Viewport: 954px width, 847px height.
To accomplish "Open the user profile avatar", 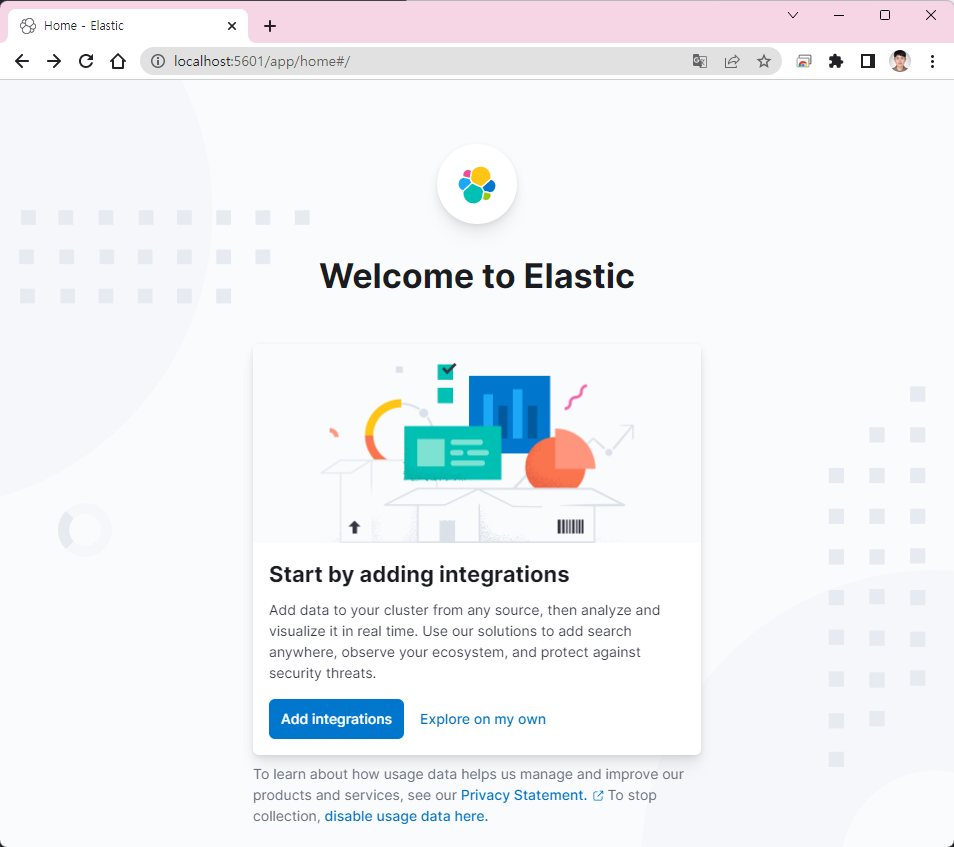I will pos(900,61).
